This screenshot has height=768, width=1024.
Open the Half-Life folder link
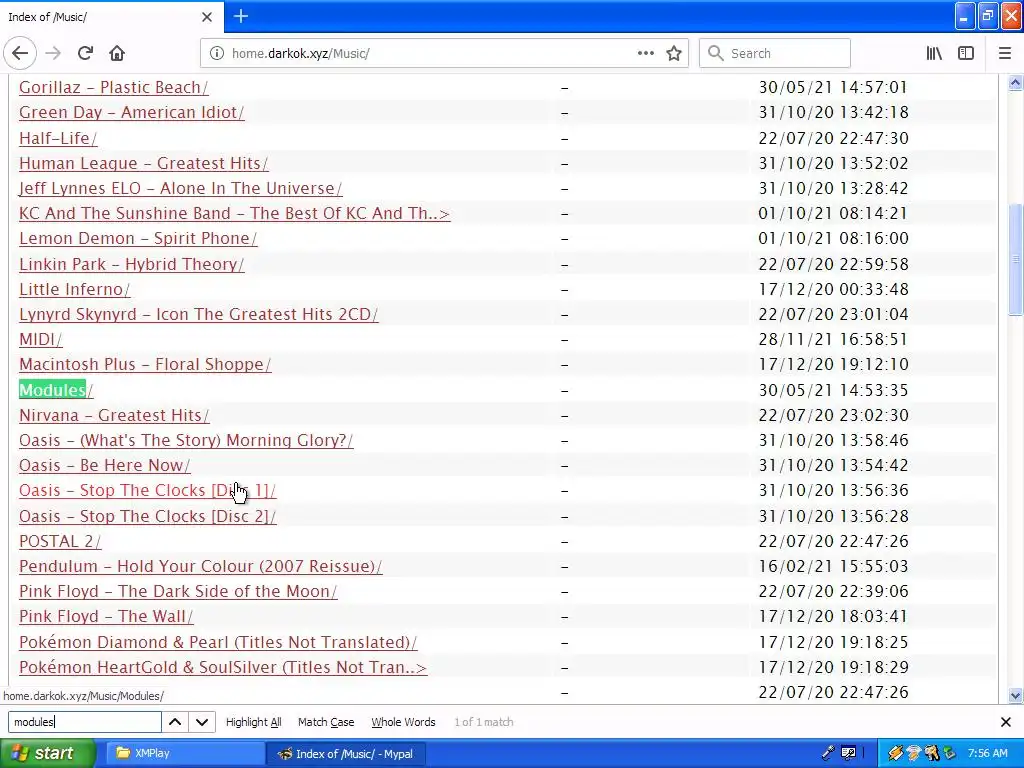[x=58, y=138]
